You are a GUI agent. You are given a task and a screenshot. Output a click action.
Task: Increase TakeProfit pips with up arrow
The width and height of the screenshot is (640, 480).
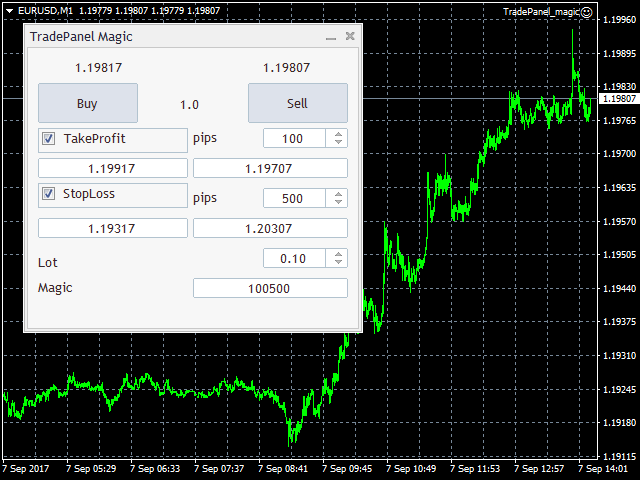pos(339,135)
